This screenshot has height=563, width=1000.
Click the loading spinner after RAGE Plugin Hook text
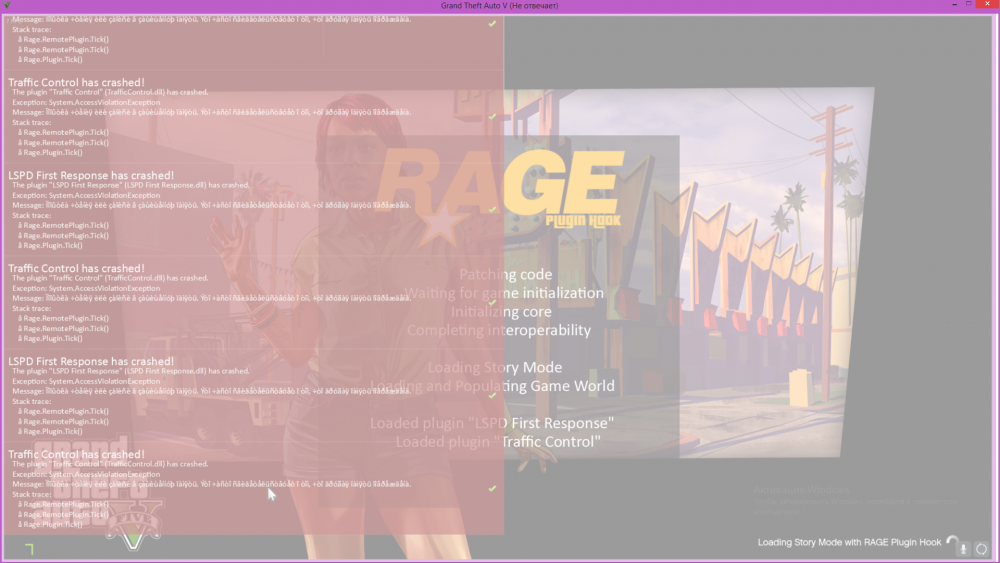pyautogui.click(x=952, y=541)
